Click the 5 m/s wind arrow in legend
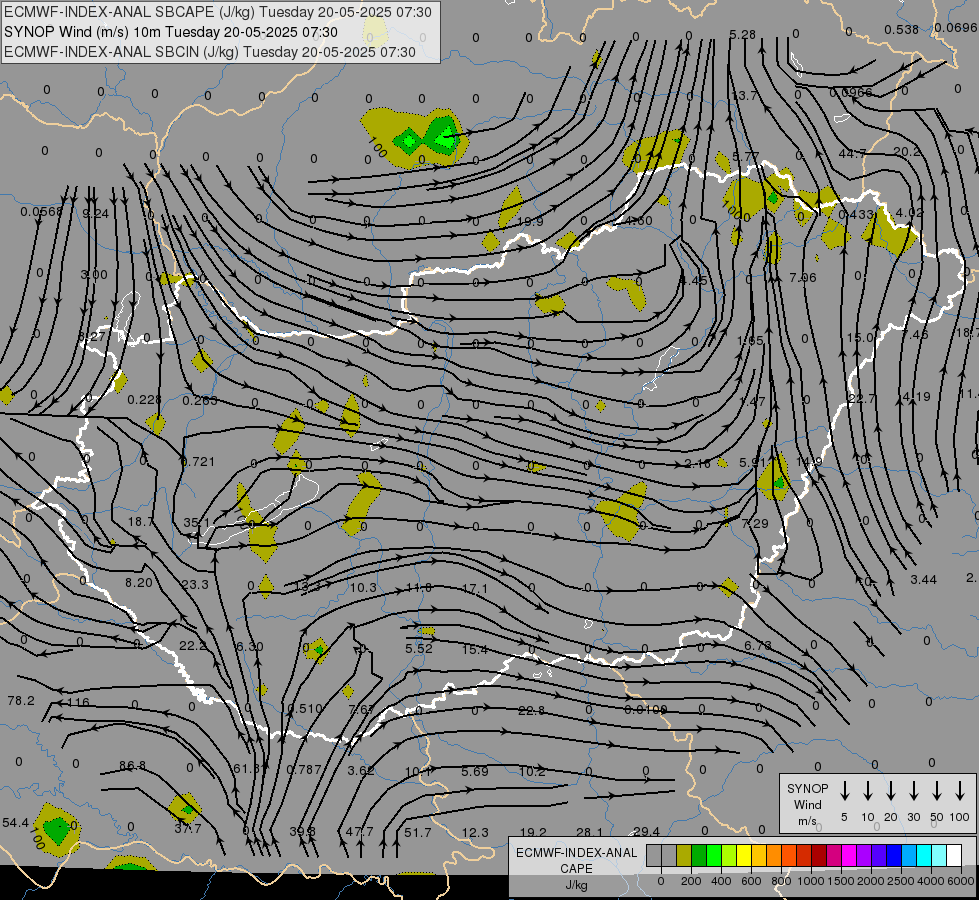 [x=844, y=790]
